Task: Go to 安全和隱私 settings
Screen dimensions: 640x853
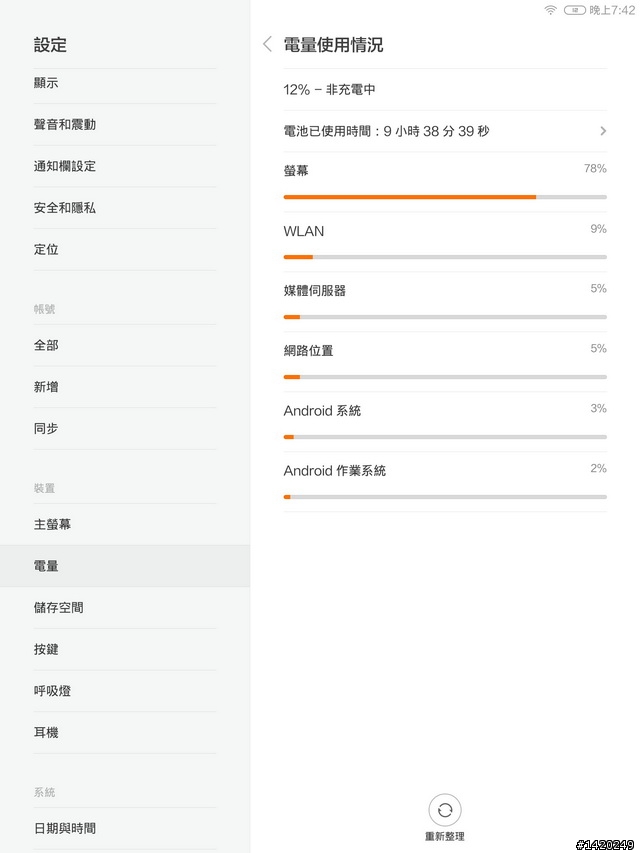Action: click(x=125, y=208)
